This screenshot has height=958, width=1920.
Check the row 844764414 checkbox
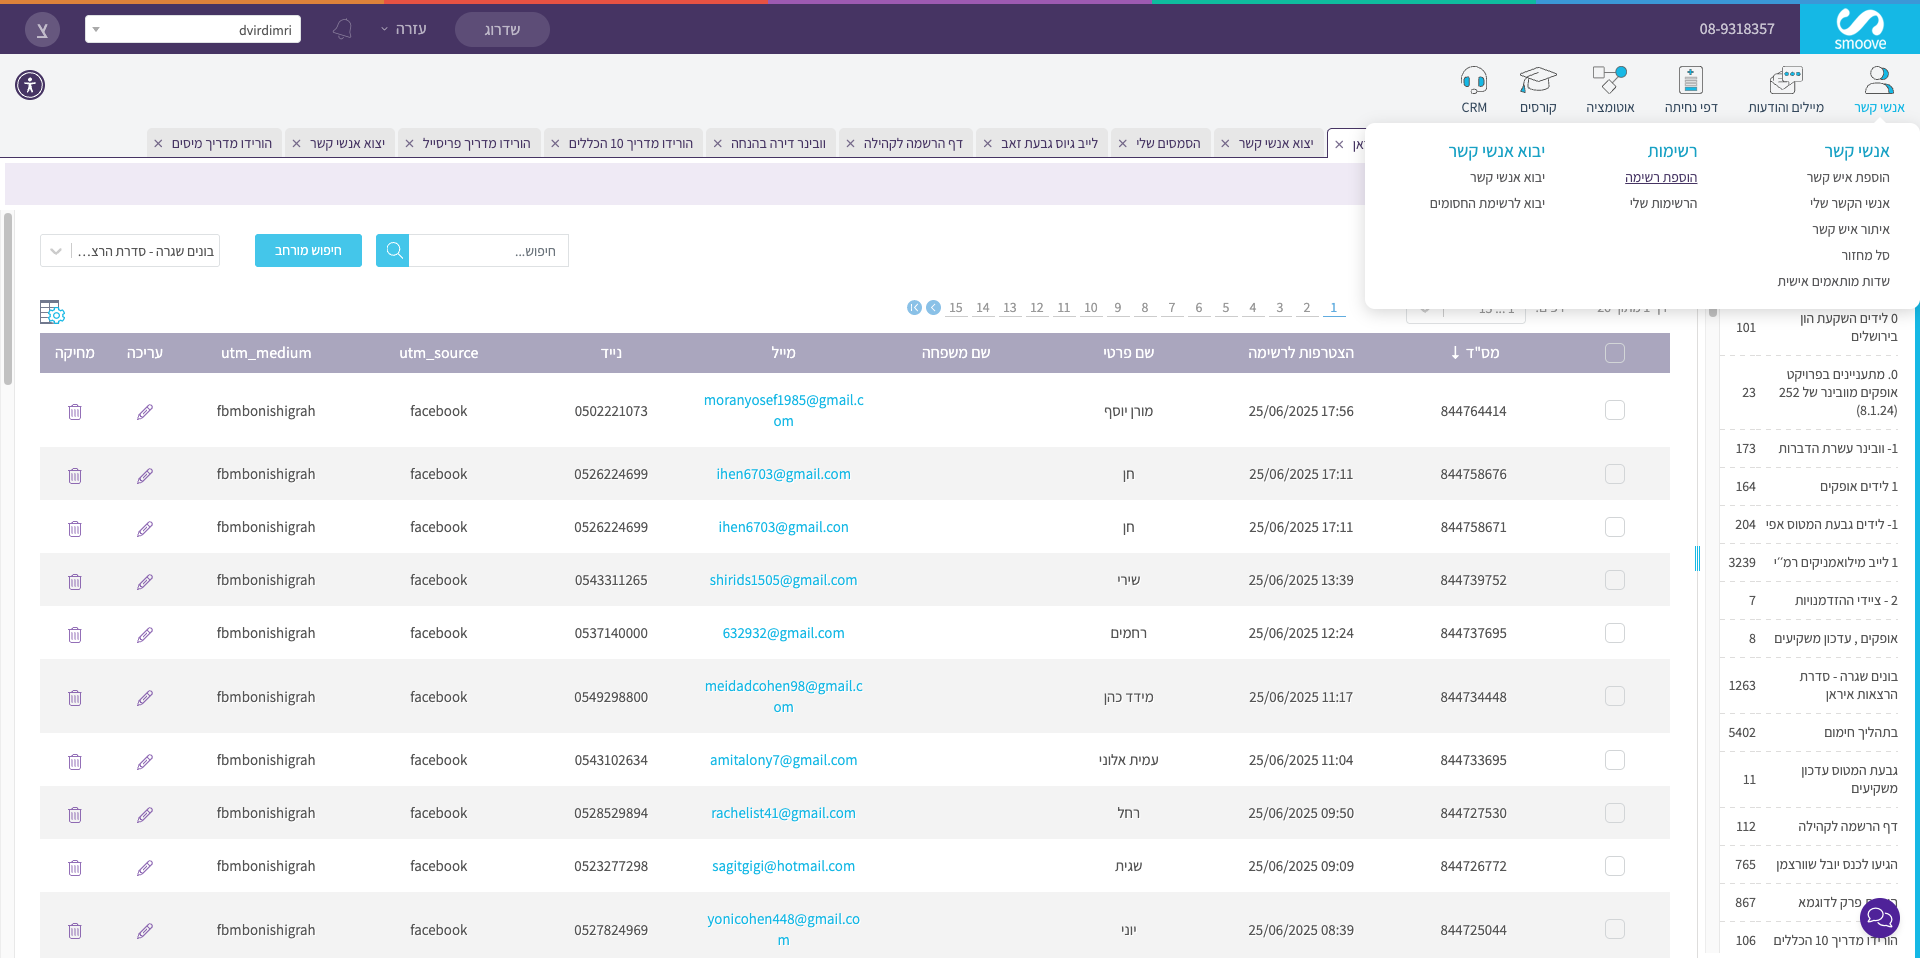pos(1614,410)
